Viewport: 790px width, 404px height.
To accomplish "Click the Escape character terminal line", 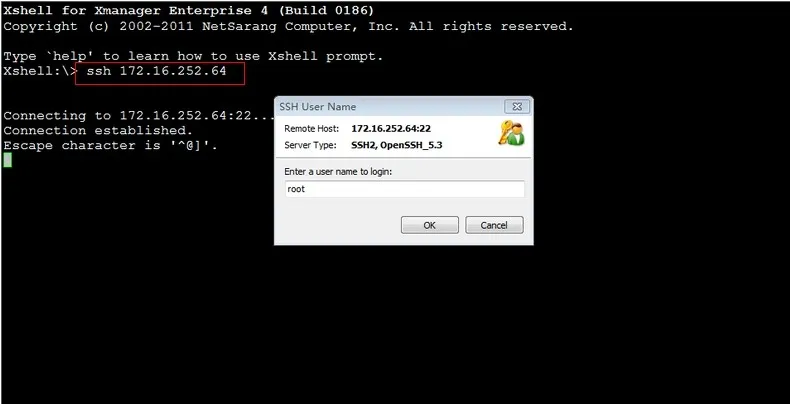I will click(x=110, y=146).
